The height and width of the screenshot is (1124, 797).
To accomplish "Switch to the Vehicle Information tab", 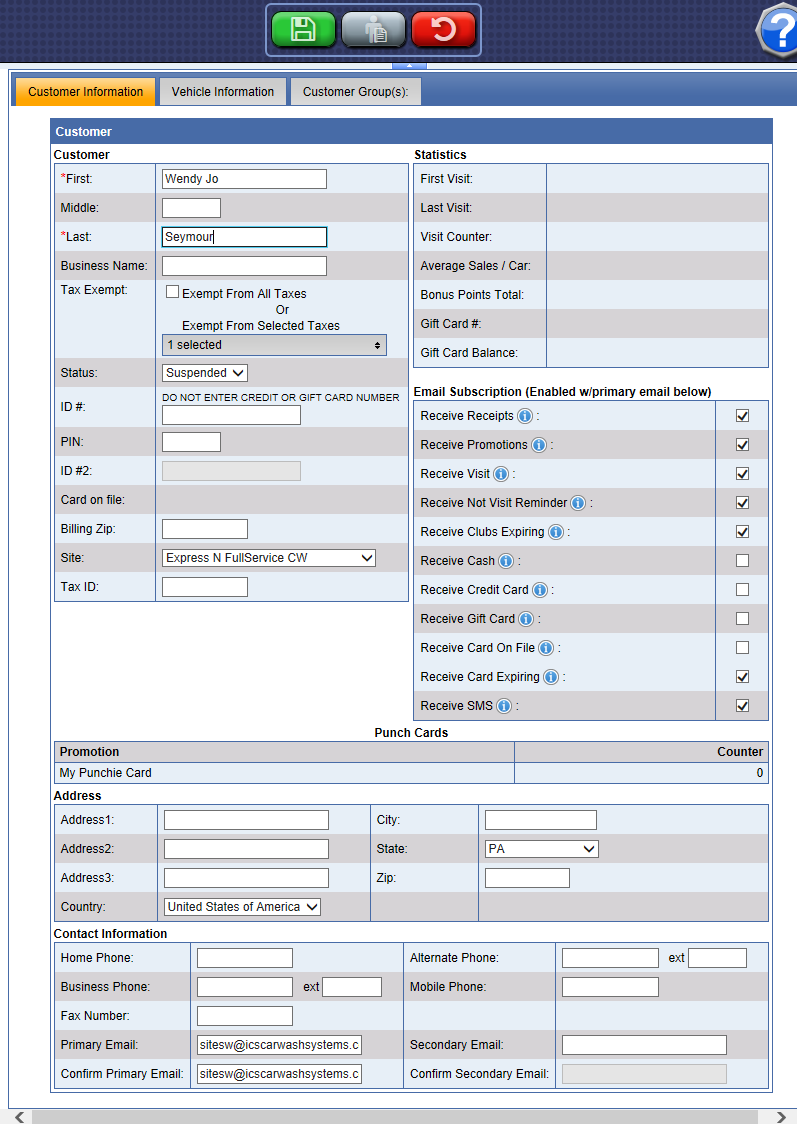I will [x=223, y=92].
